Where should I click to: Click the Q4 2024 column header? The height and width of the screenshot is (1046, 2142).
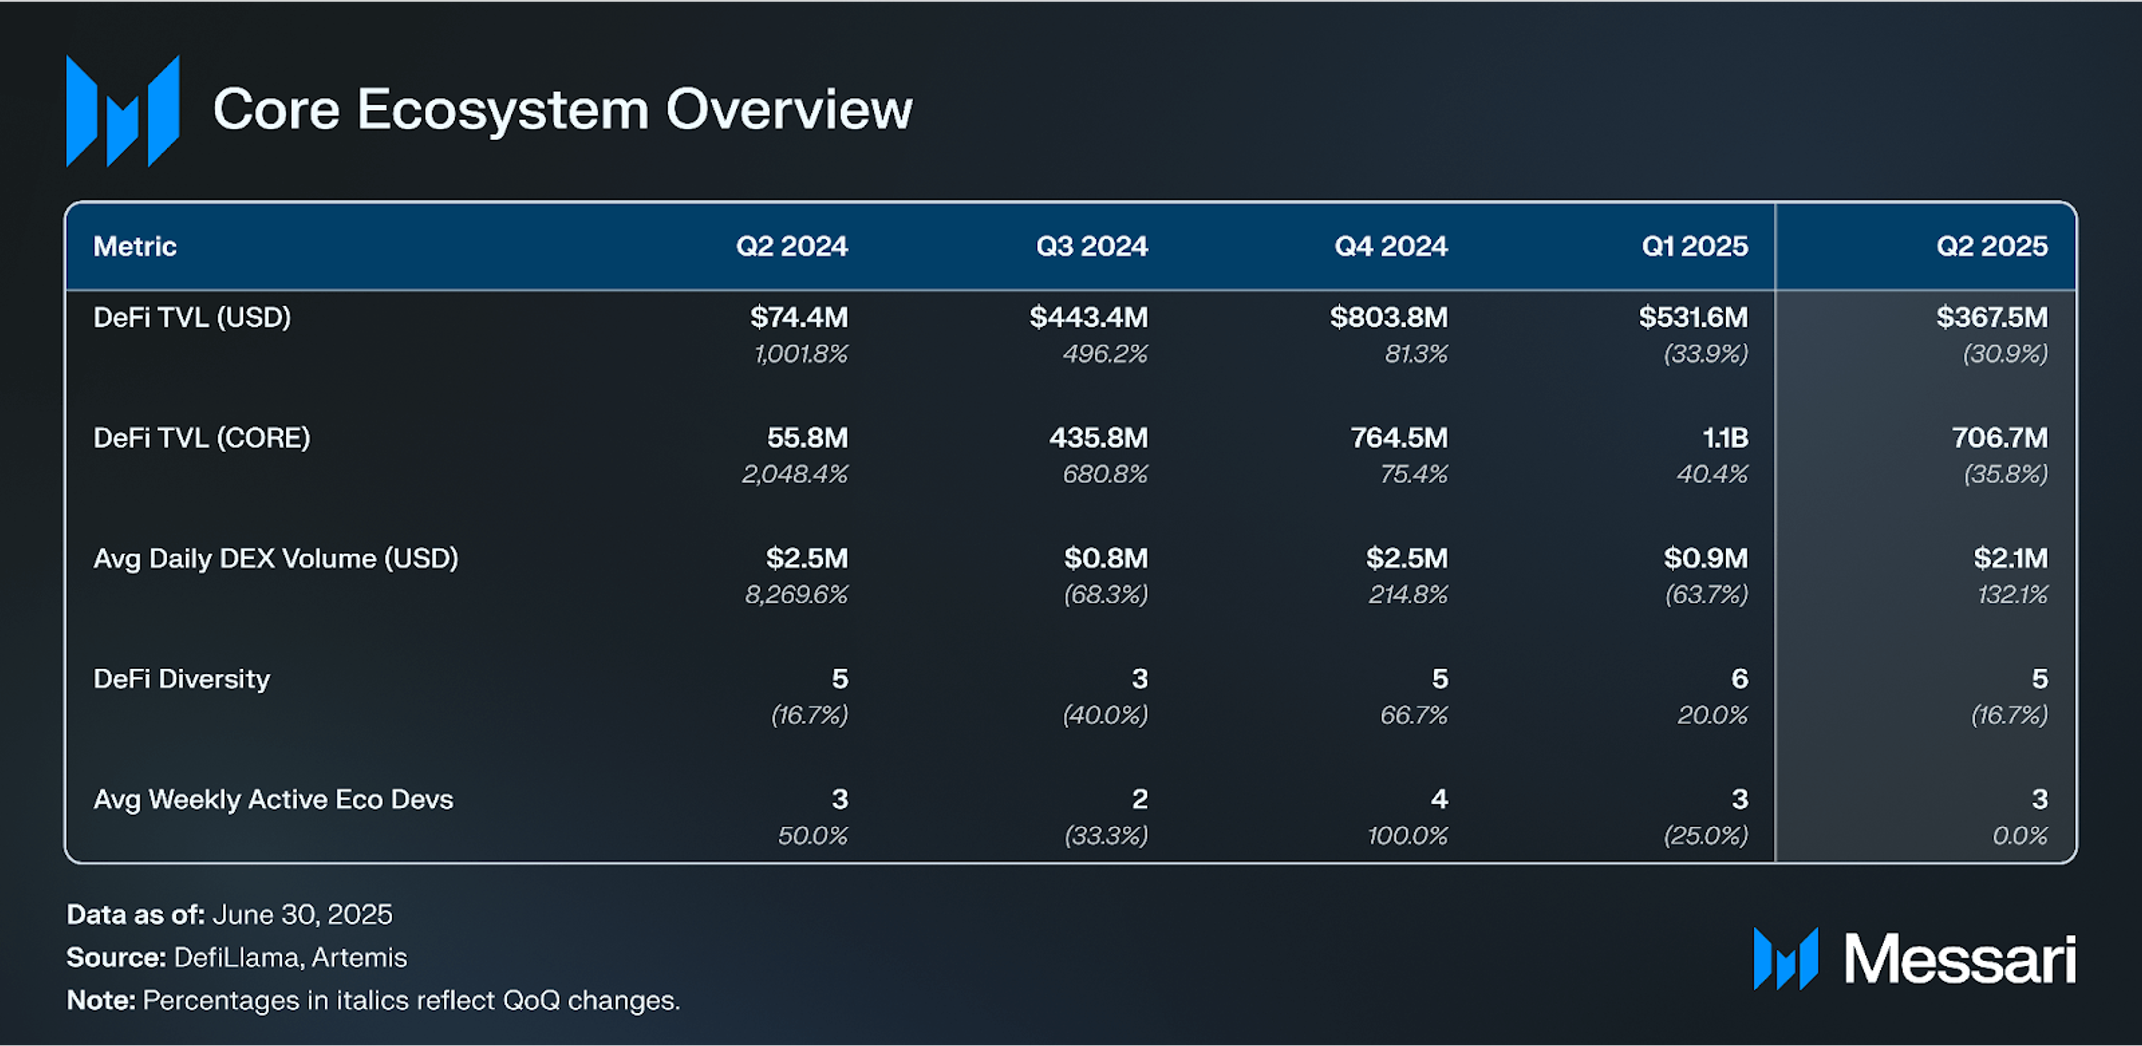1391,246
